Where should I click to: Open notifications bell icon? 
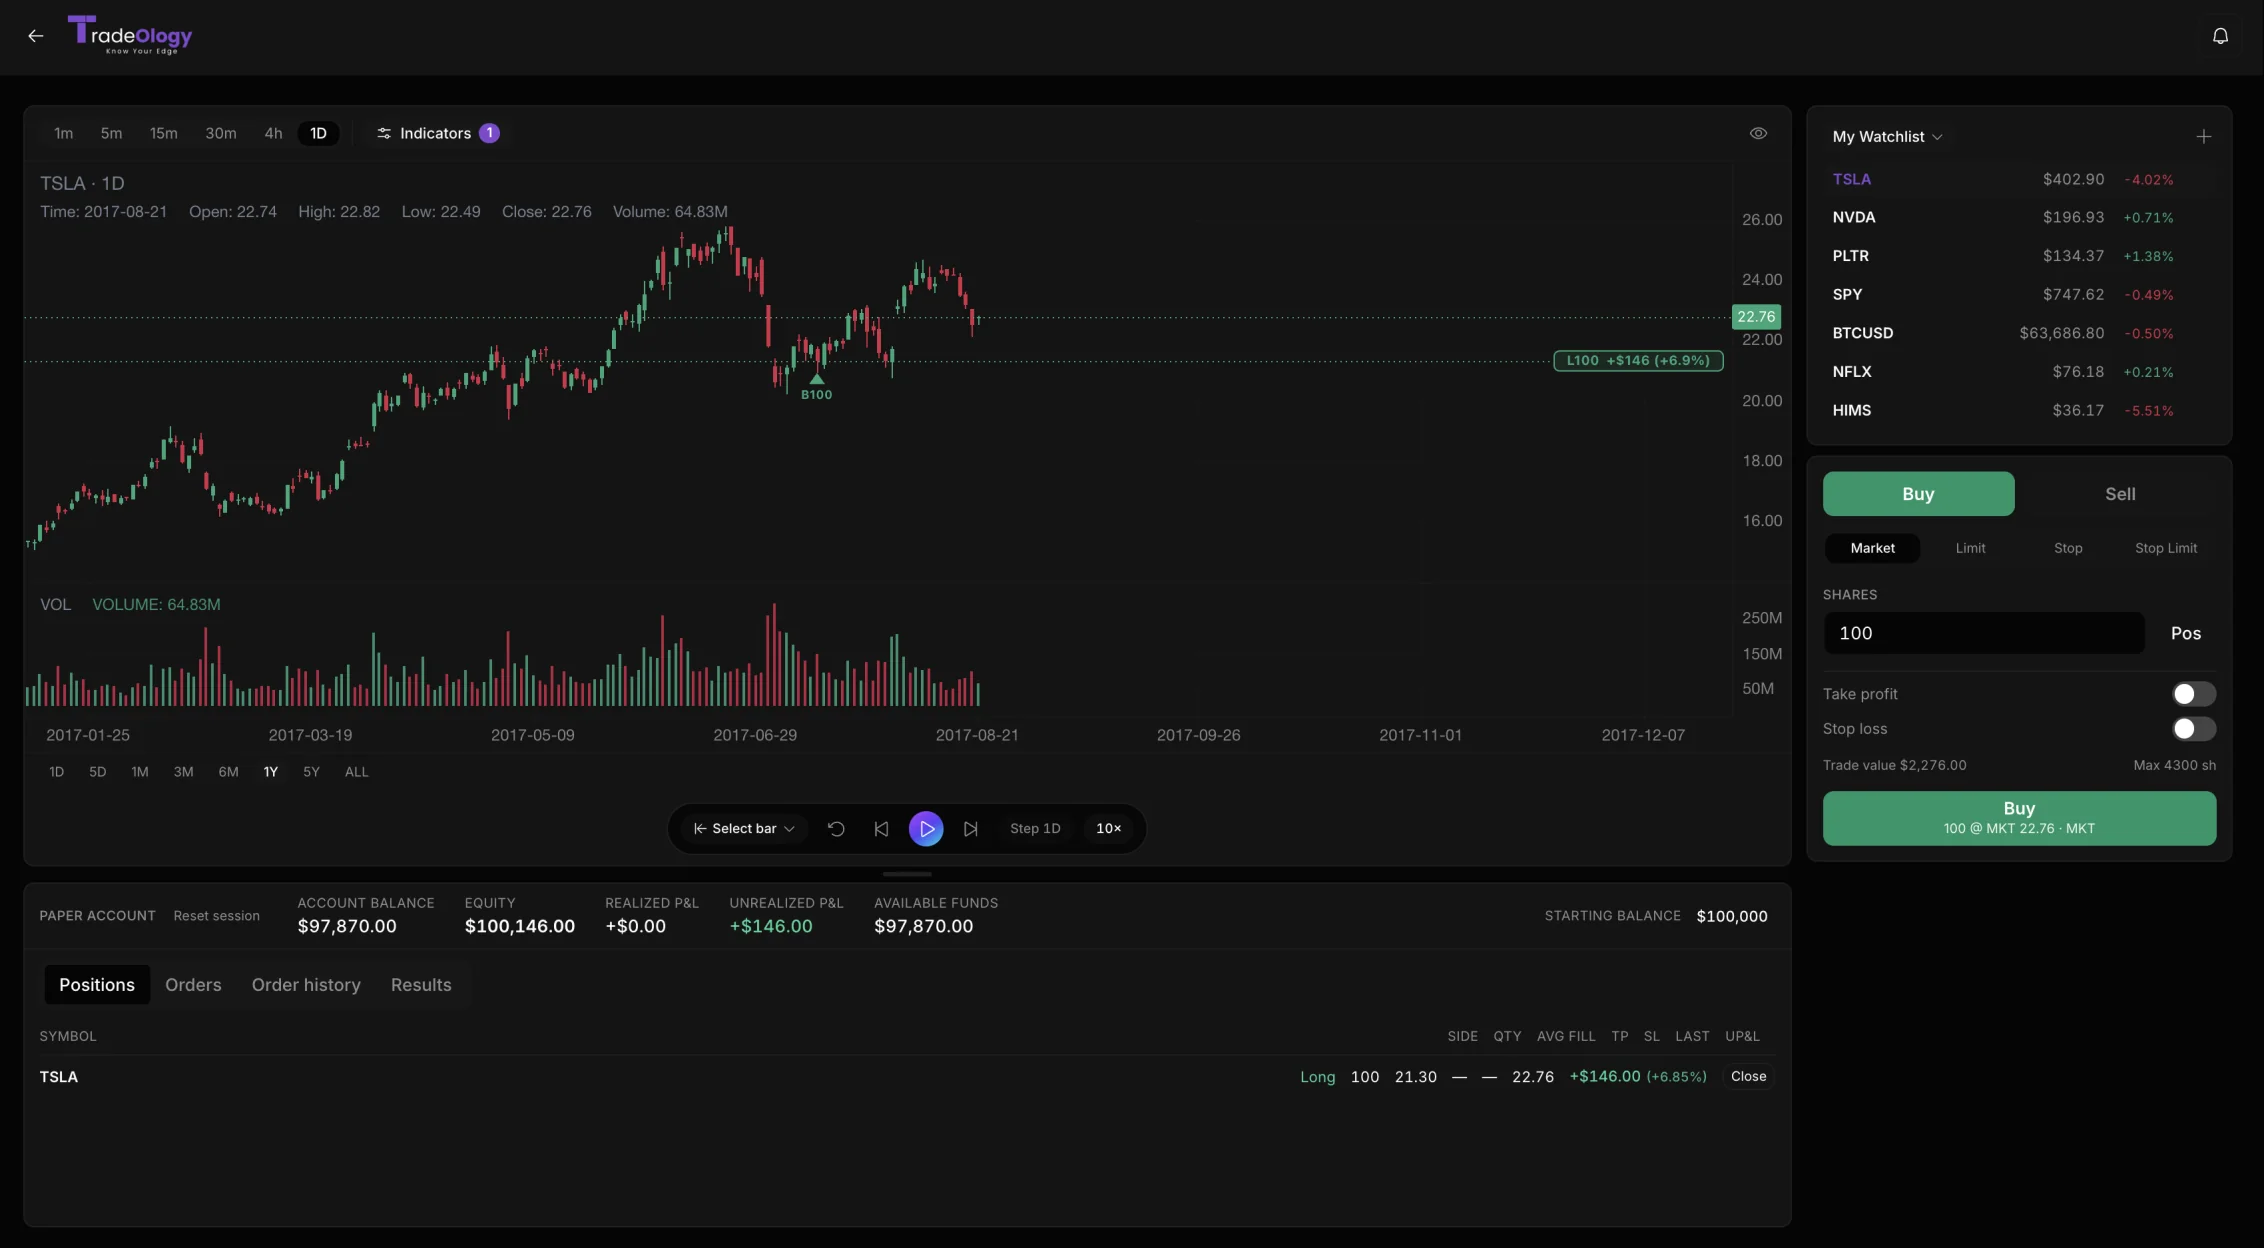(x=2220, y=36)
